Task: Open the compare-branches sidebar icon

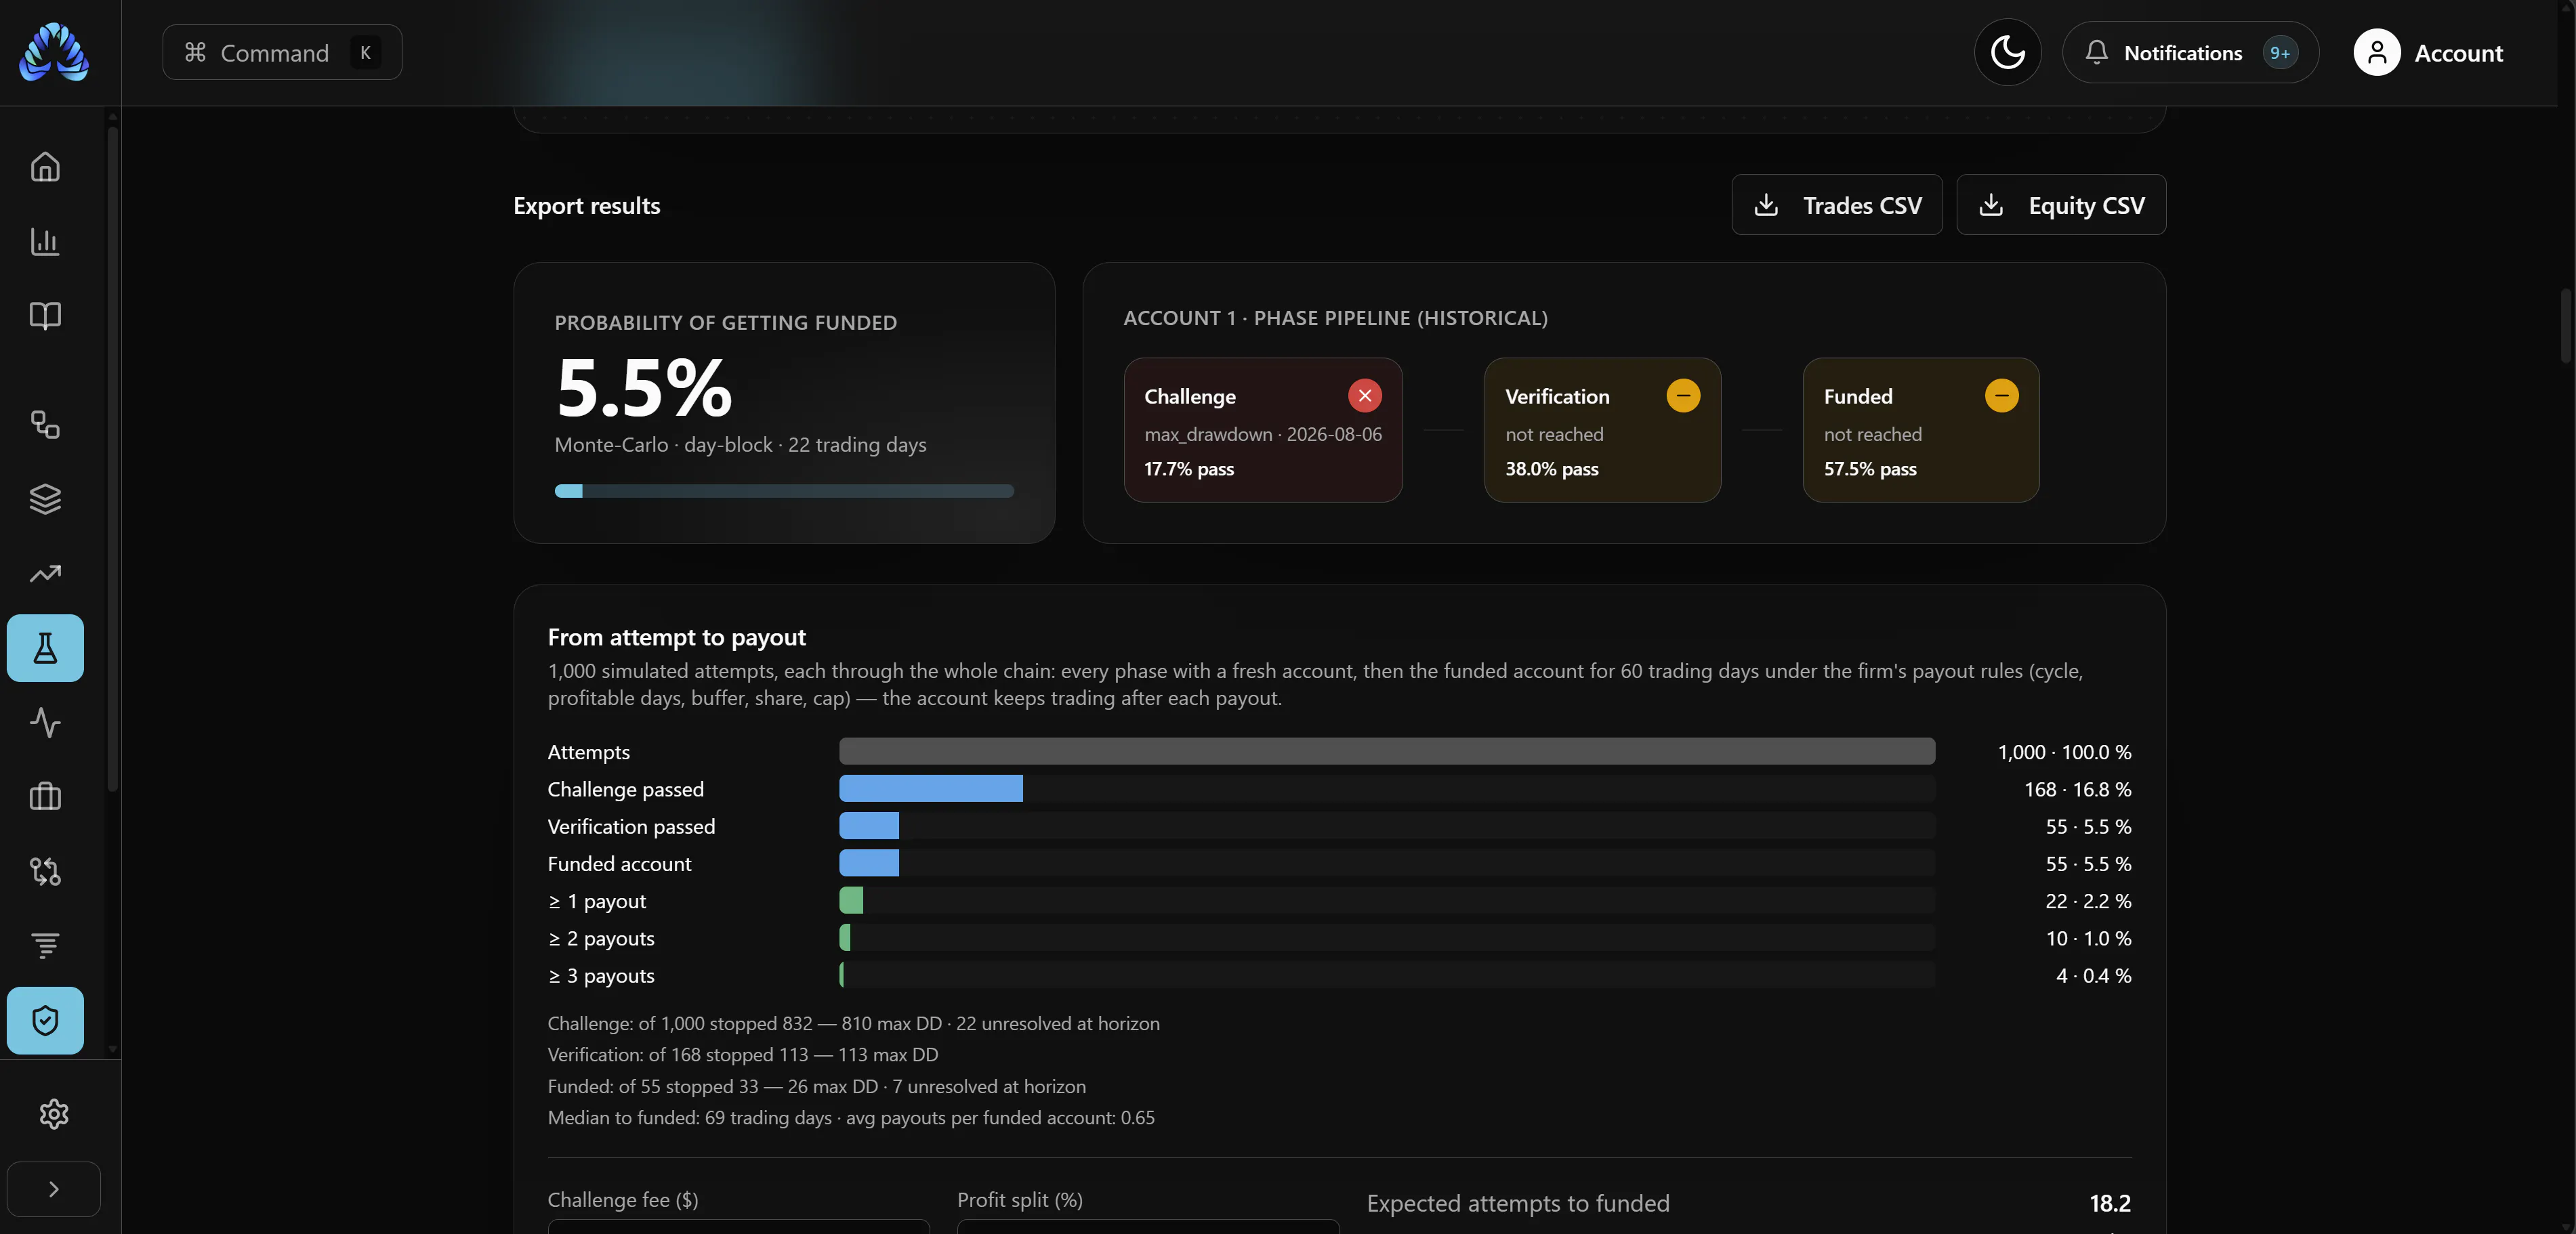Action: (x=45, y=871)
